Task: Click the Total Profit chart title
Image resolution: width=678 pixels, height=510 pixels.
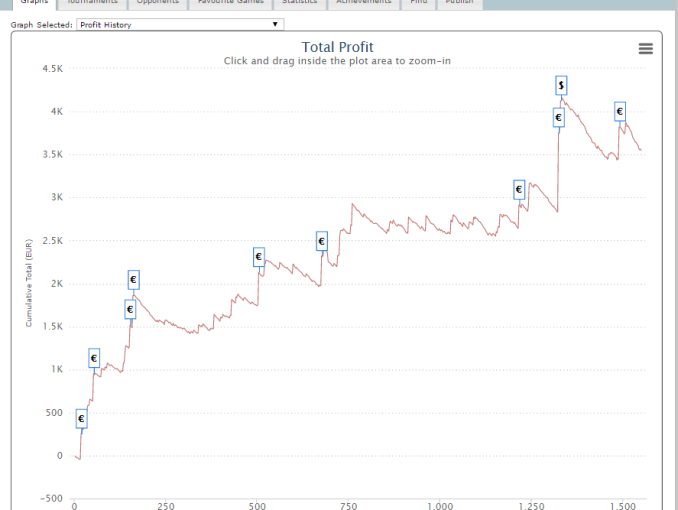Action: tap(337, 47)
